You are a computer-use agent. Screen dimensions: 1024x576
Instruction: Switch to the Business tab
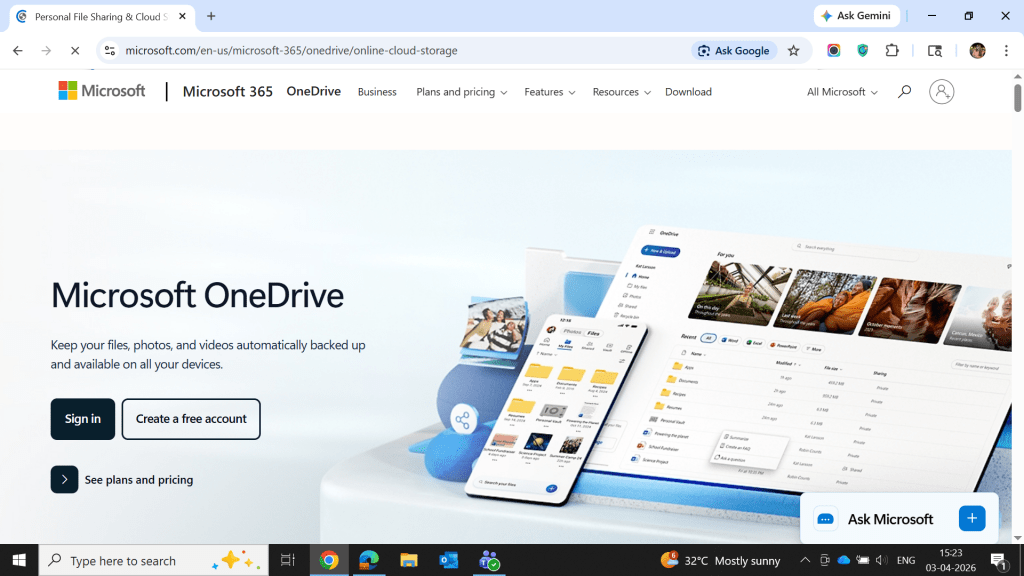point(377,91)
